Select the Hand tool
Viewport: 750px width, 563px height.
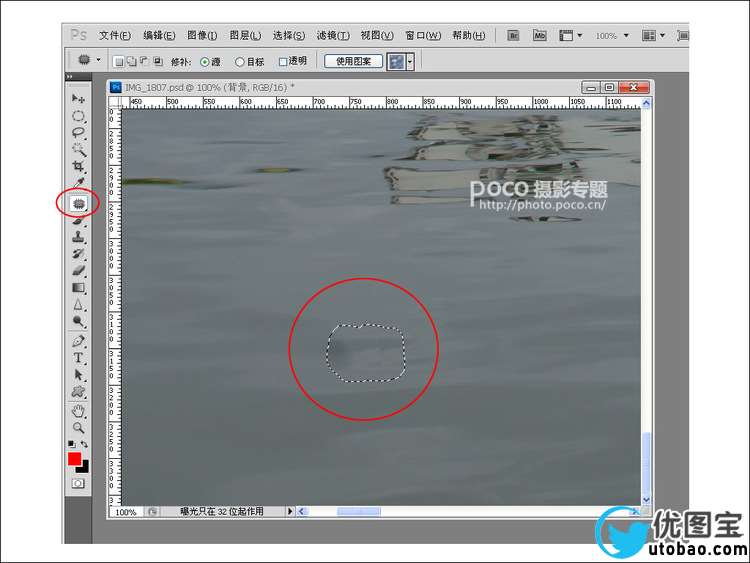(78, 410)
